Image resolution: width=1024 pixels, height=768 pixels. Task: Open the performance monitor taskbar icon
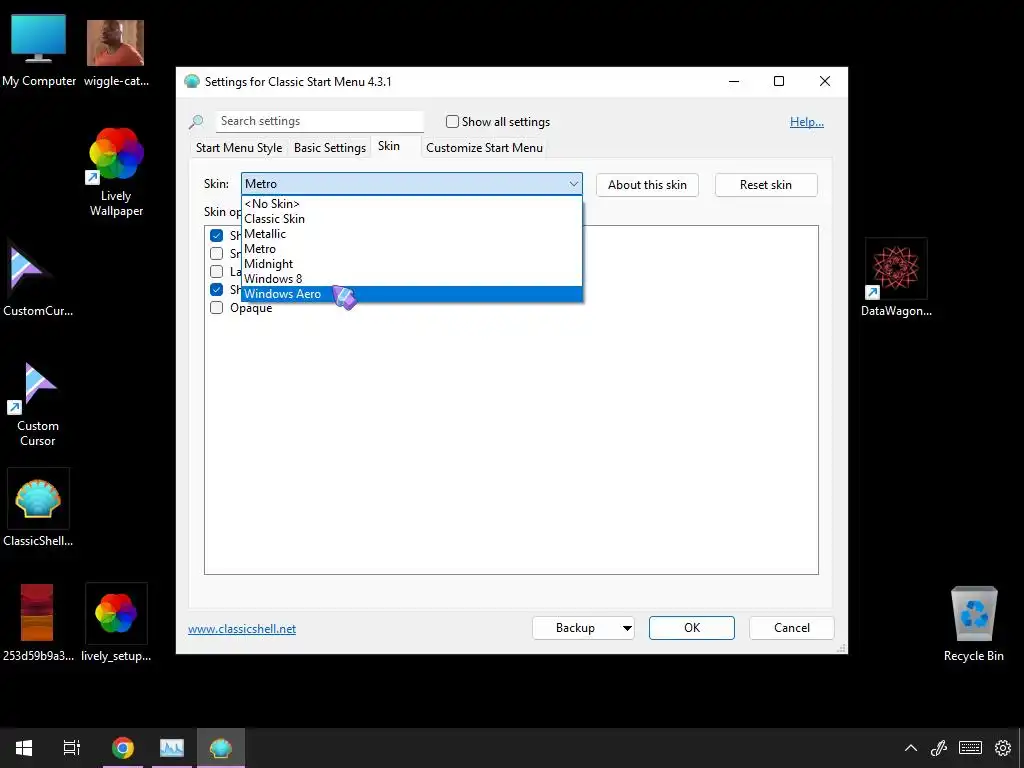tap(172, 748)
